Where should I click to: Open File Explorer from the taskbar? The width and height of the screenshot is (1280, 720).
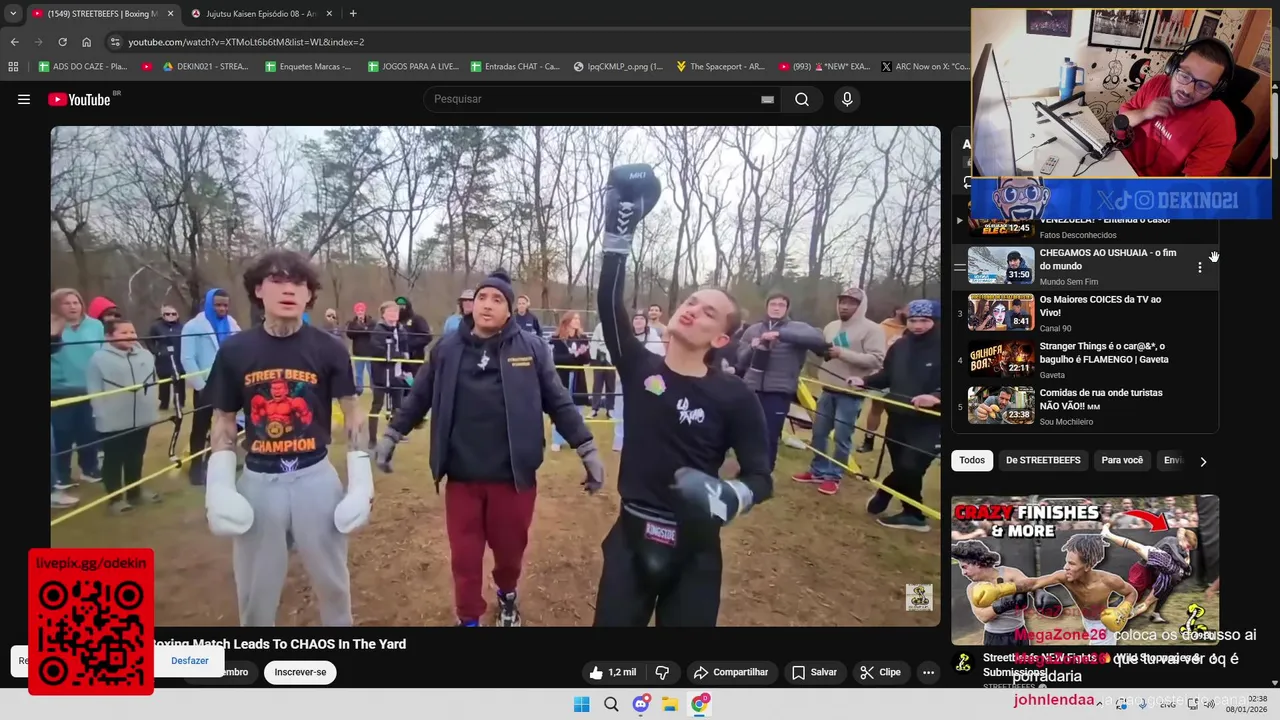point(670,704)
